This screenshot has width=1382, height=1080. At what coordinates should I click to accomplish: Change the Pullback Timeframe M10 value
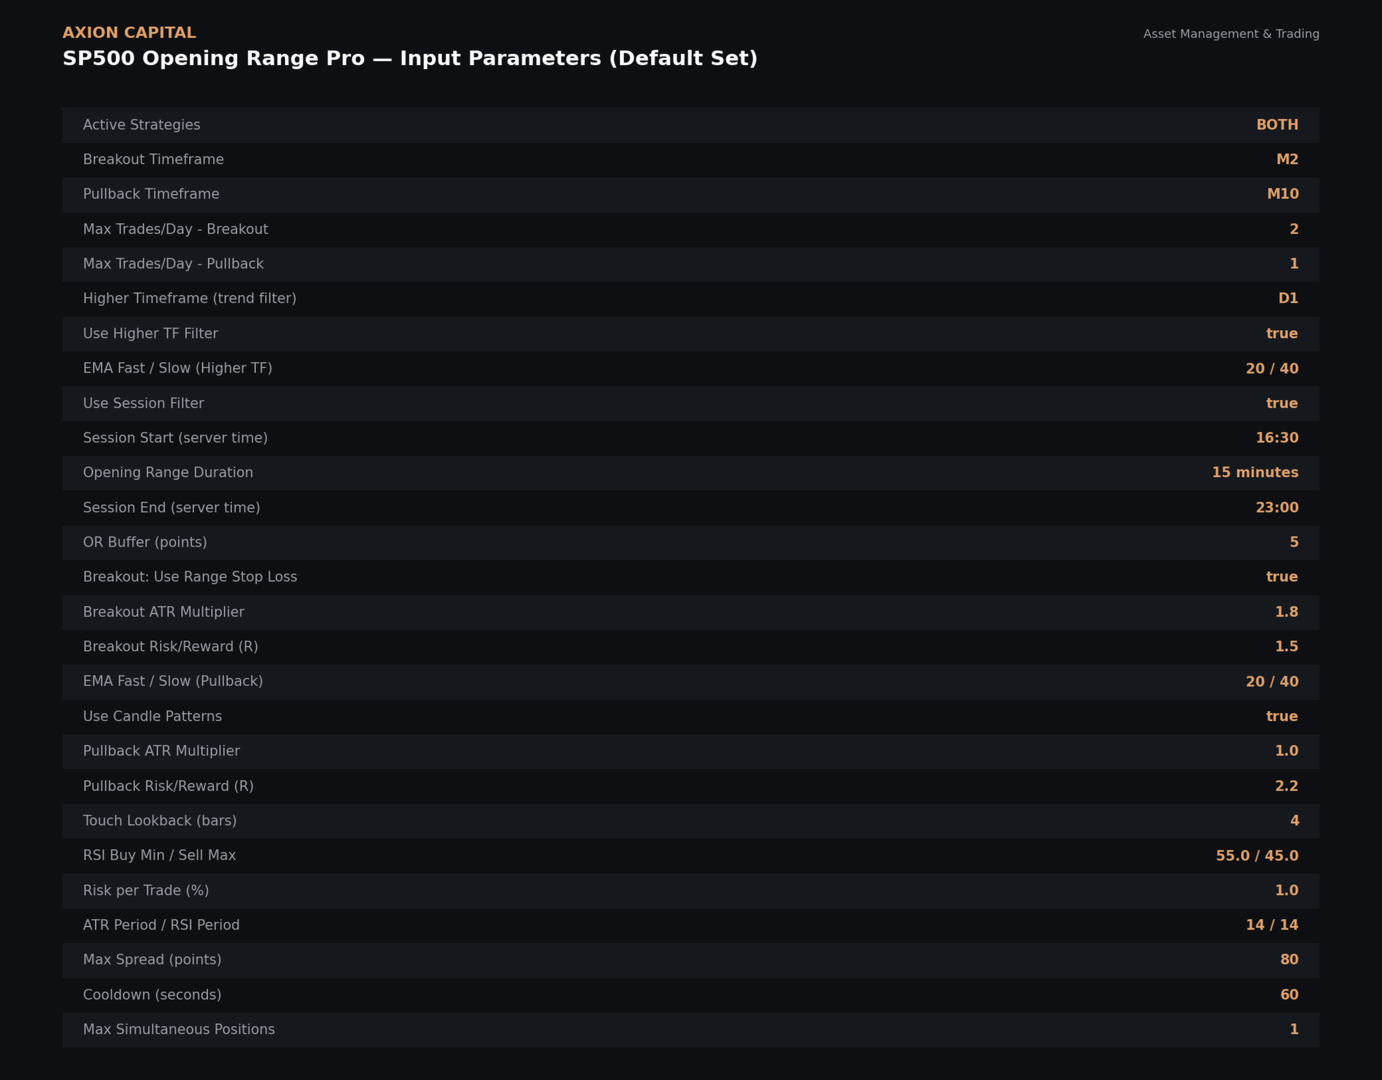pos(1282,194)
